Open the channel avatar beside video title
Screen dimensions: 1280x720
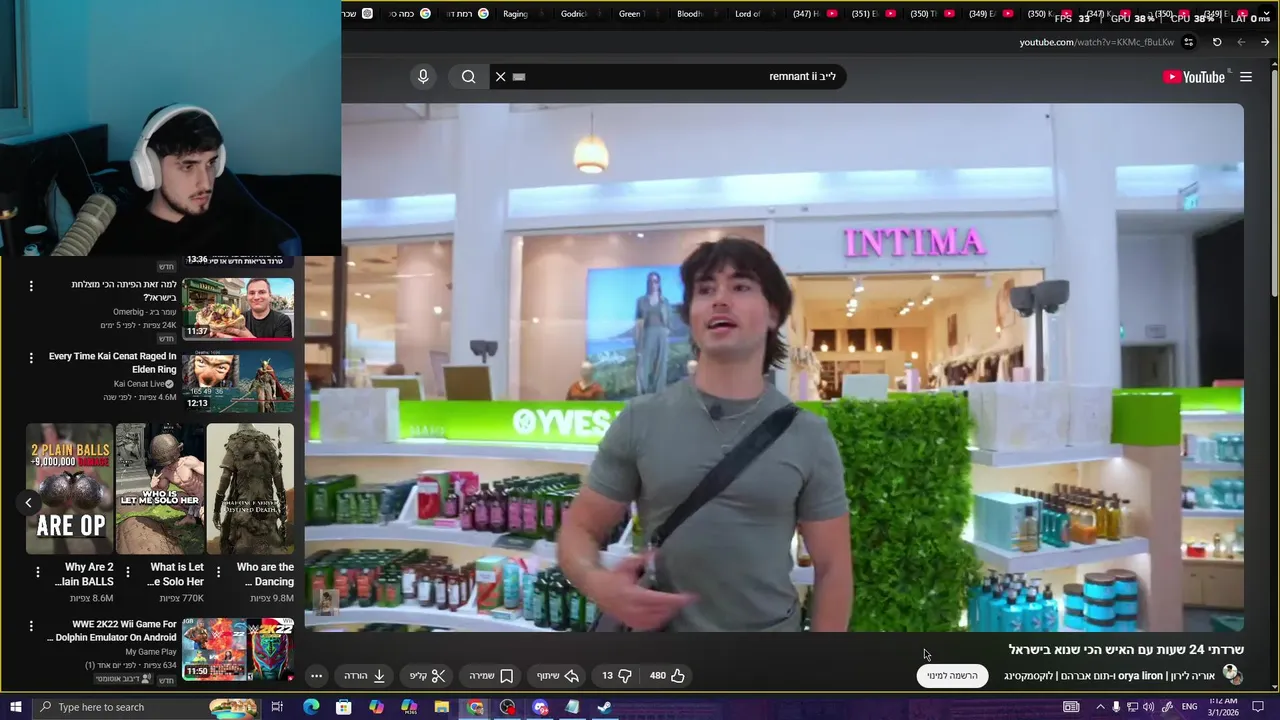click(x=1232, y=675)
